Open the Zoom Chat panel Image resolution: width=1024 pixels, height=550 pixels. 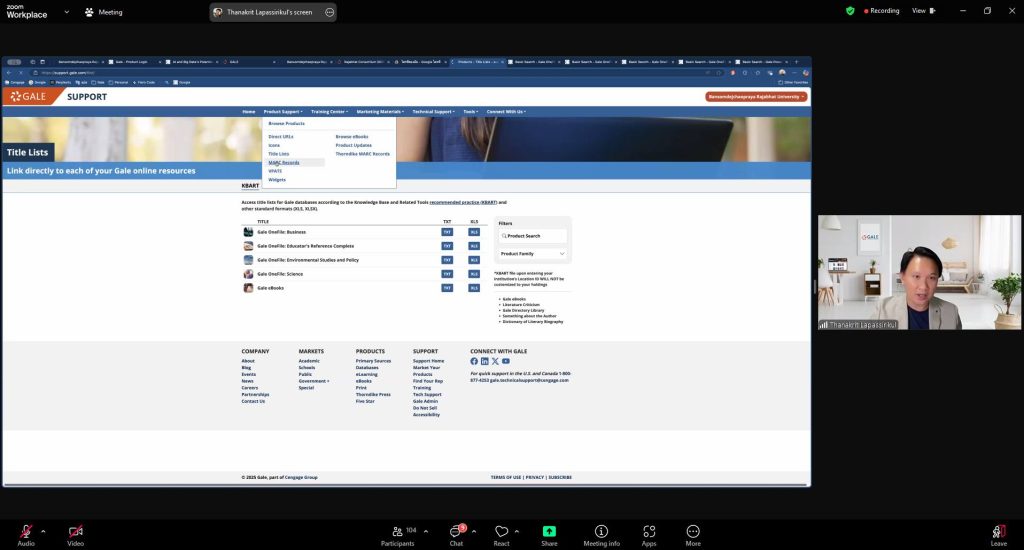[x=456, y=534]
